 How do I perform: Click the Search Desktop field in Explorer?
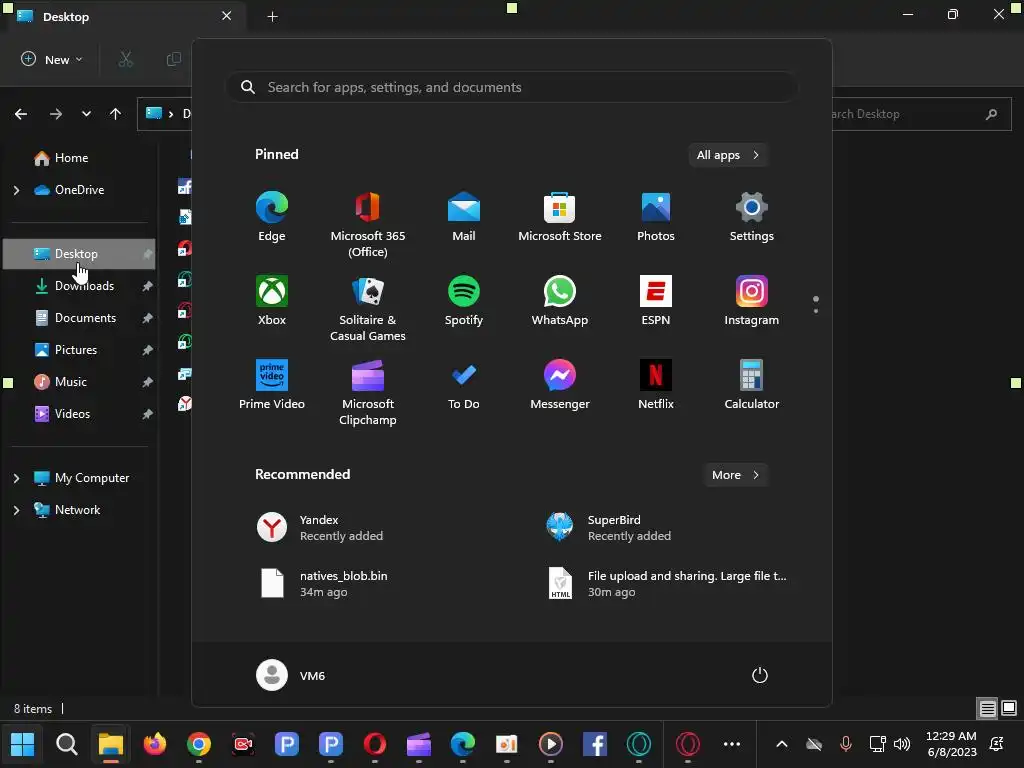click(x=921, y=114)
